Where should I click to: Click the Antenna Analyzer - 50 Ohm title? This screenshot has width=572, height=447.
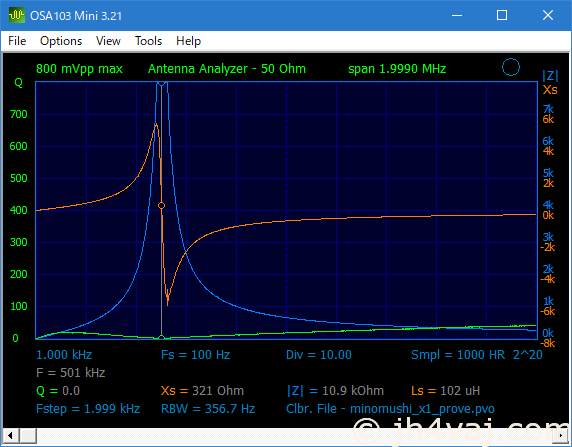click(227, 69)
